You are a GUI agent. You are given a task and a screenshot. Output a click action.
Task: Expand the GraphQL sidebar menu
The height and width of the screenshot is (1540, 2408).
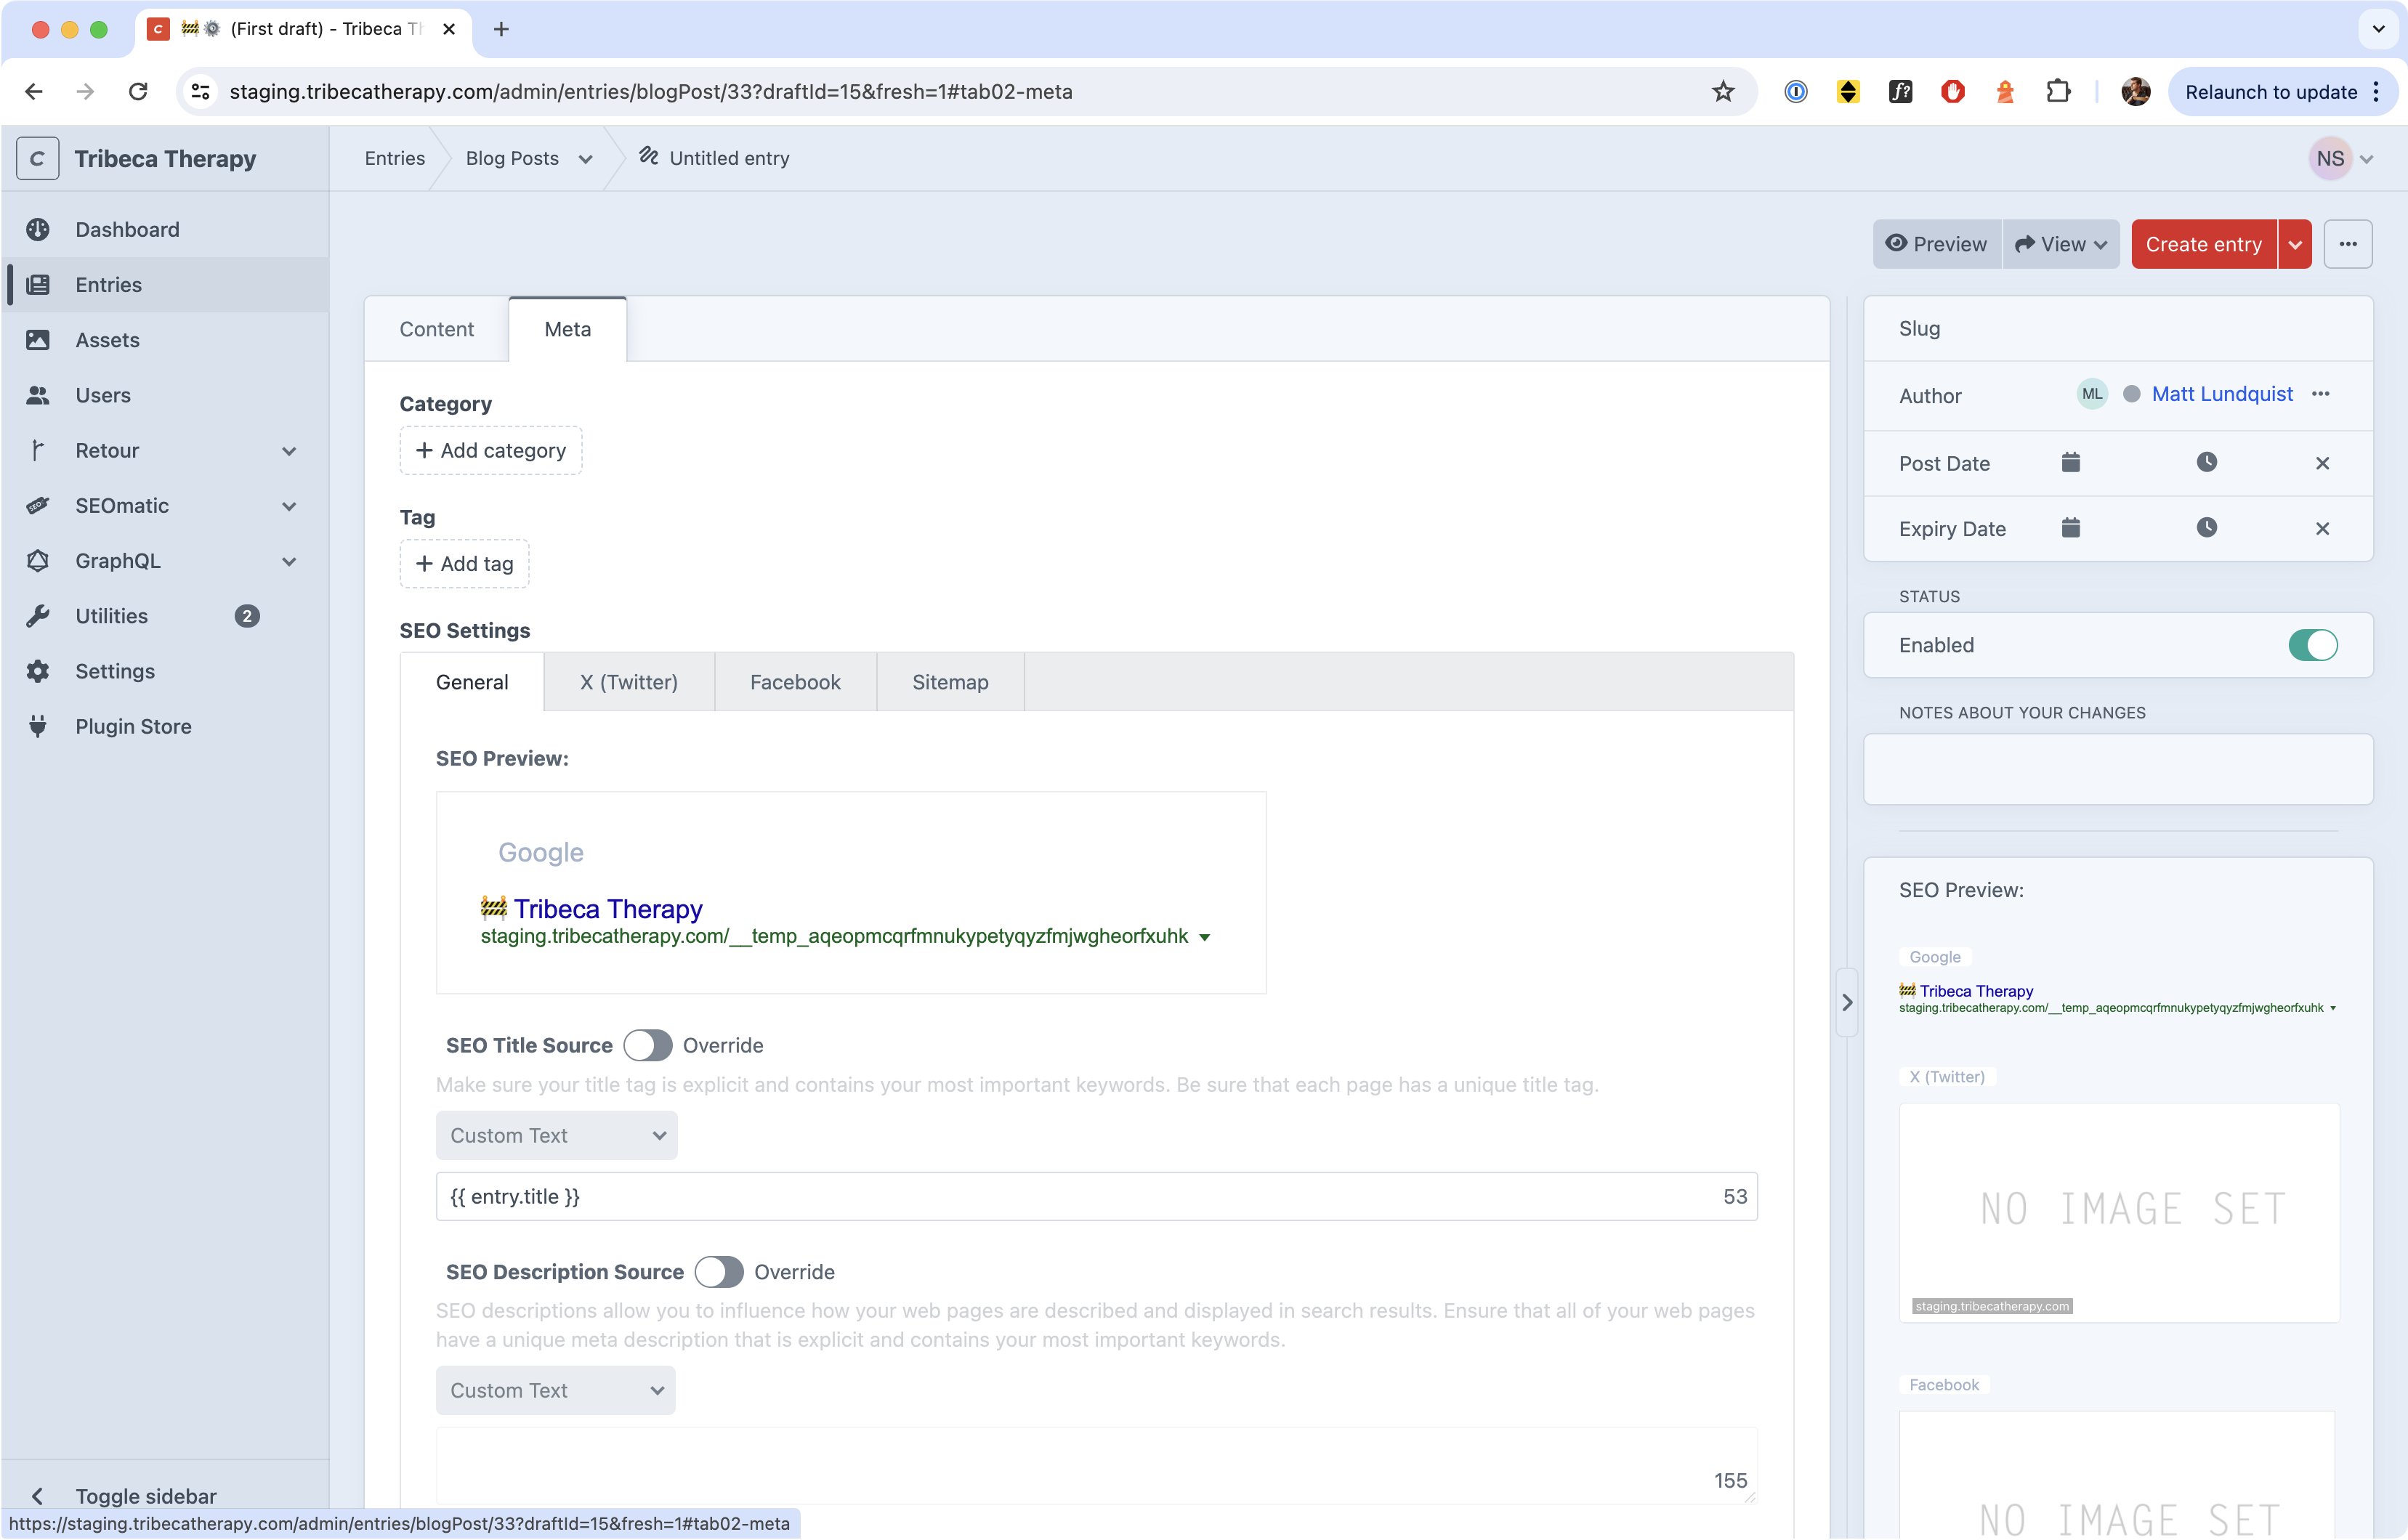(x=289, y=561)
